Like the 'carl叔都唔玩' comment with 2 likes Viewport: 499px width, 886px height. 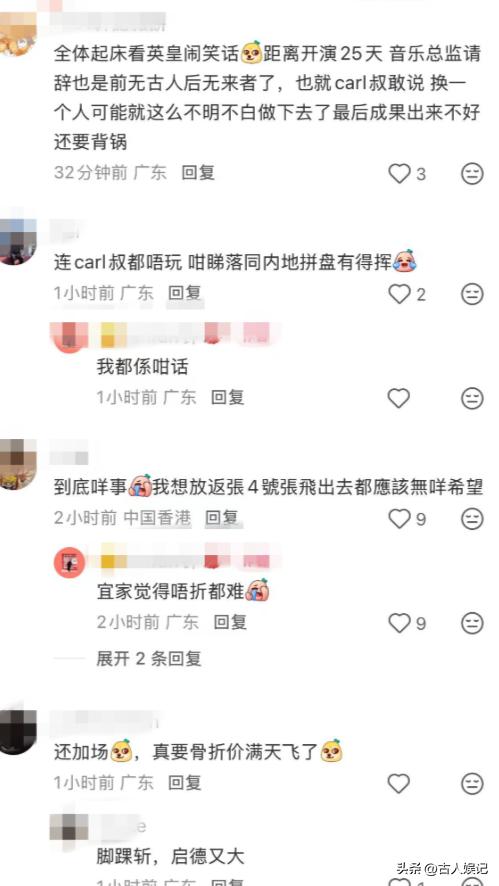[399, 294]
